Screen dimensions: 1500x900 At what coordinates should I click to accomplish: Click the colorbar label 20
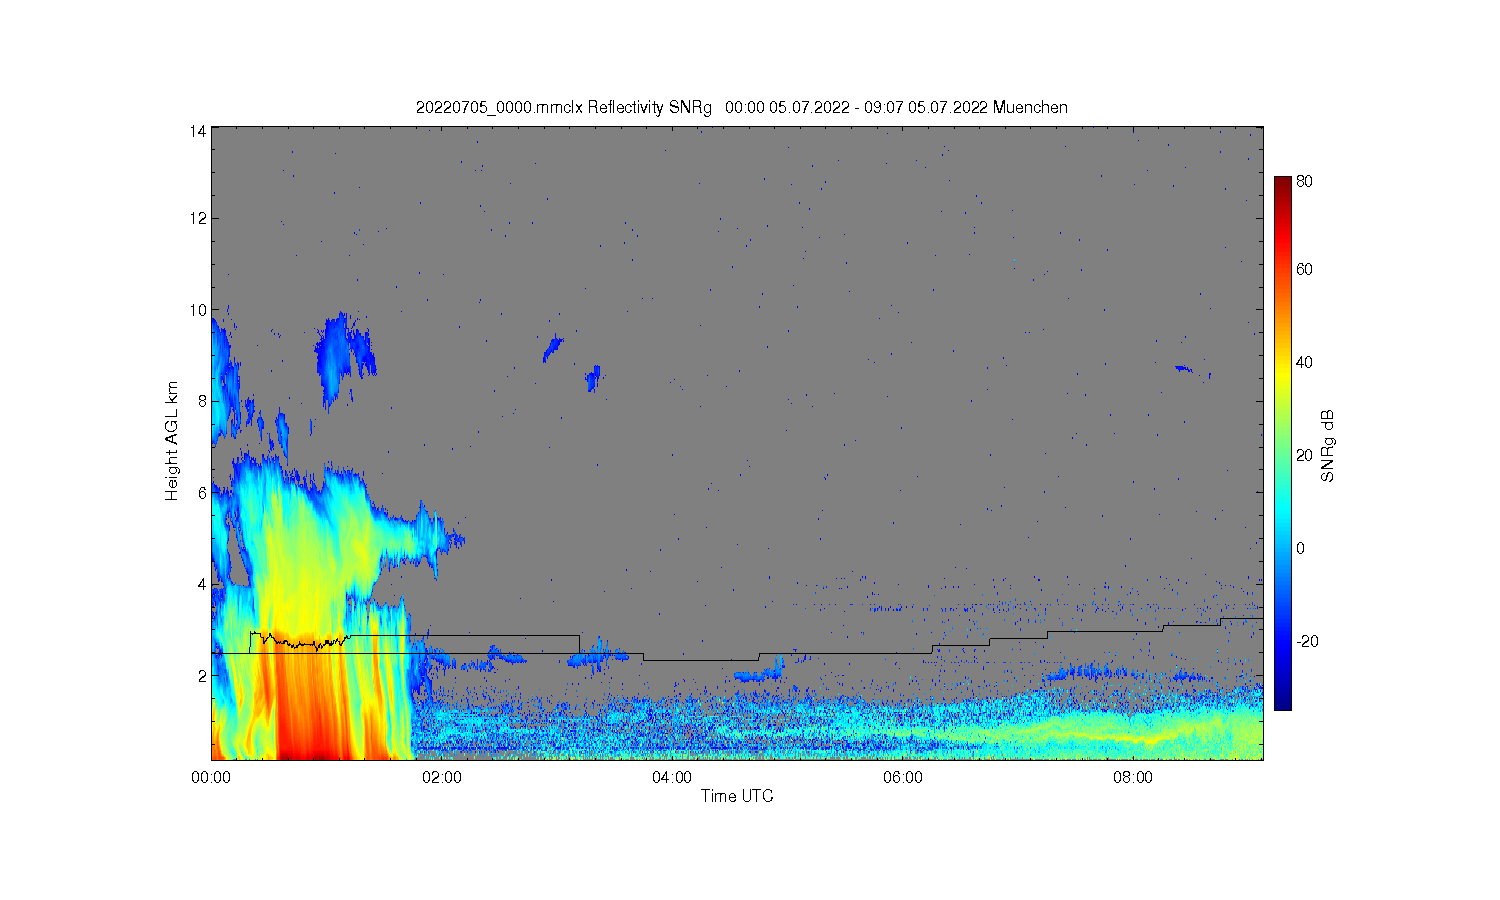point(1305,456)
